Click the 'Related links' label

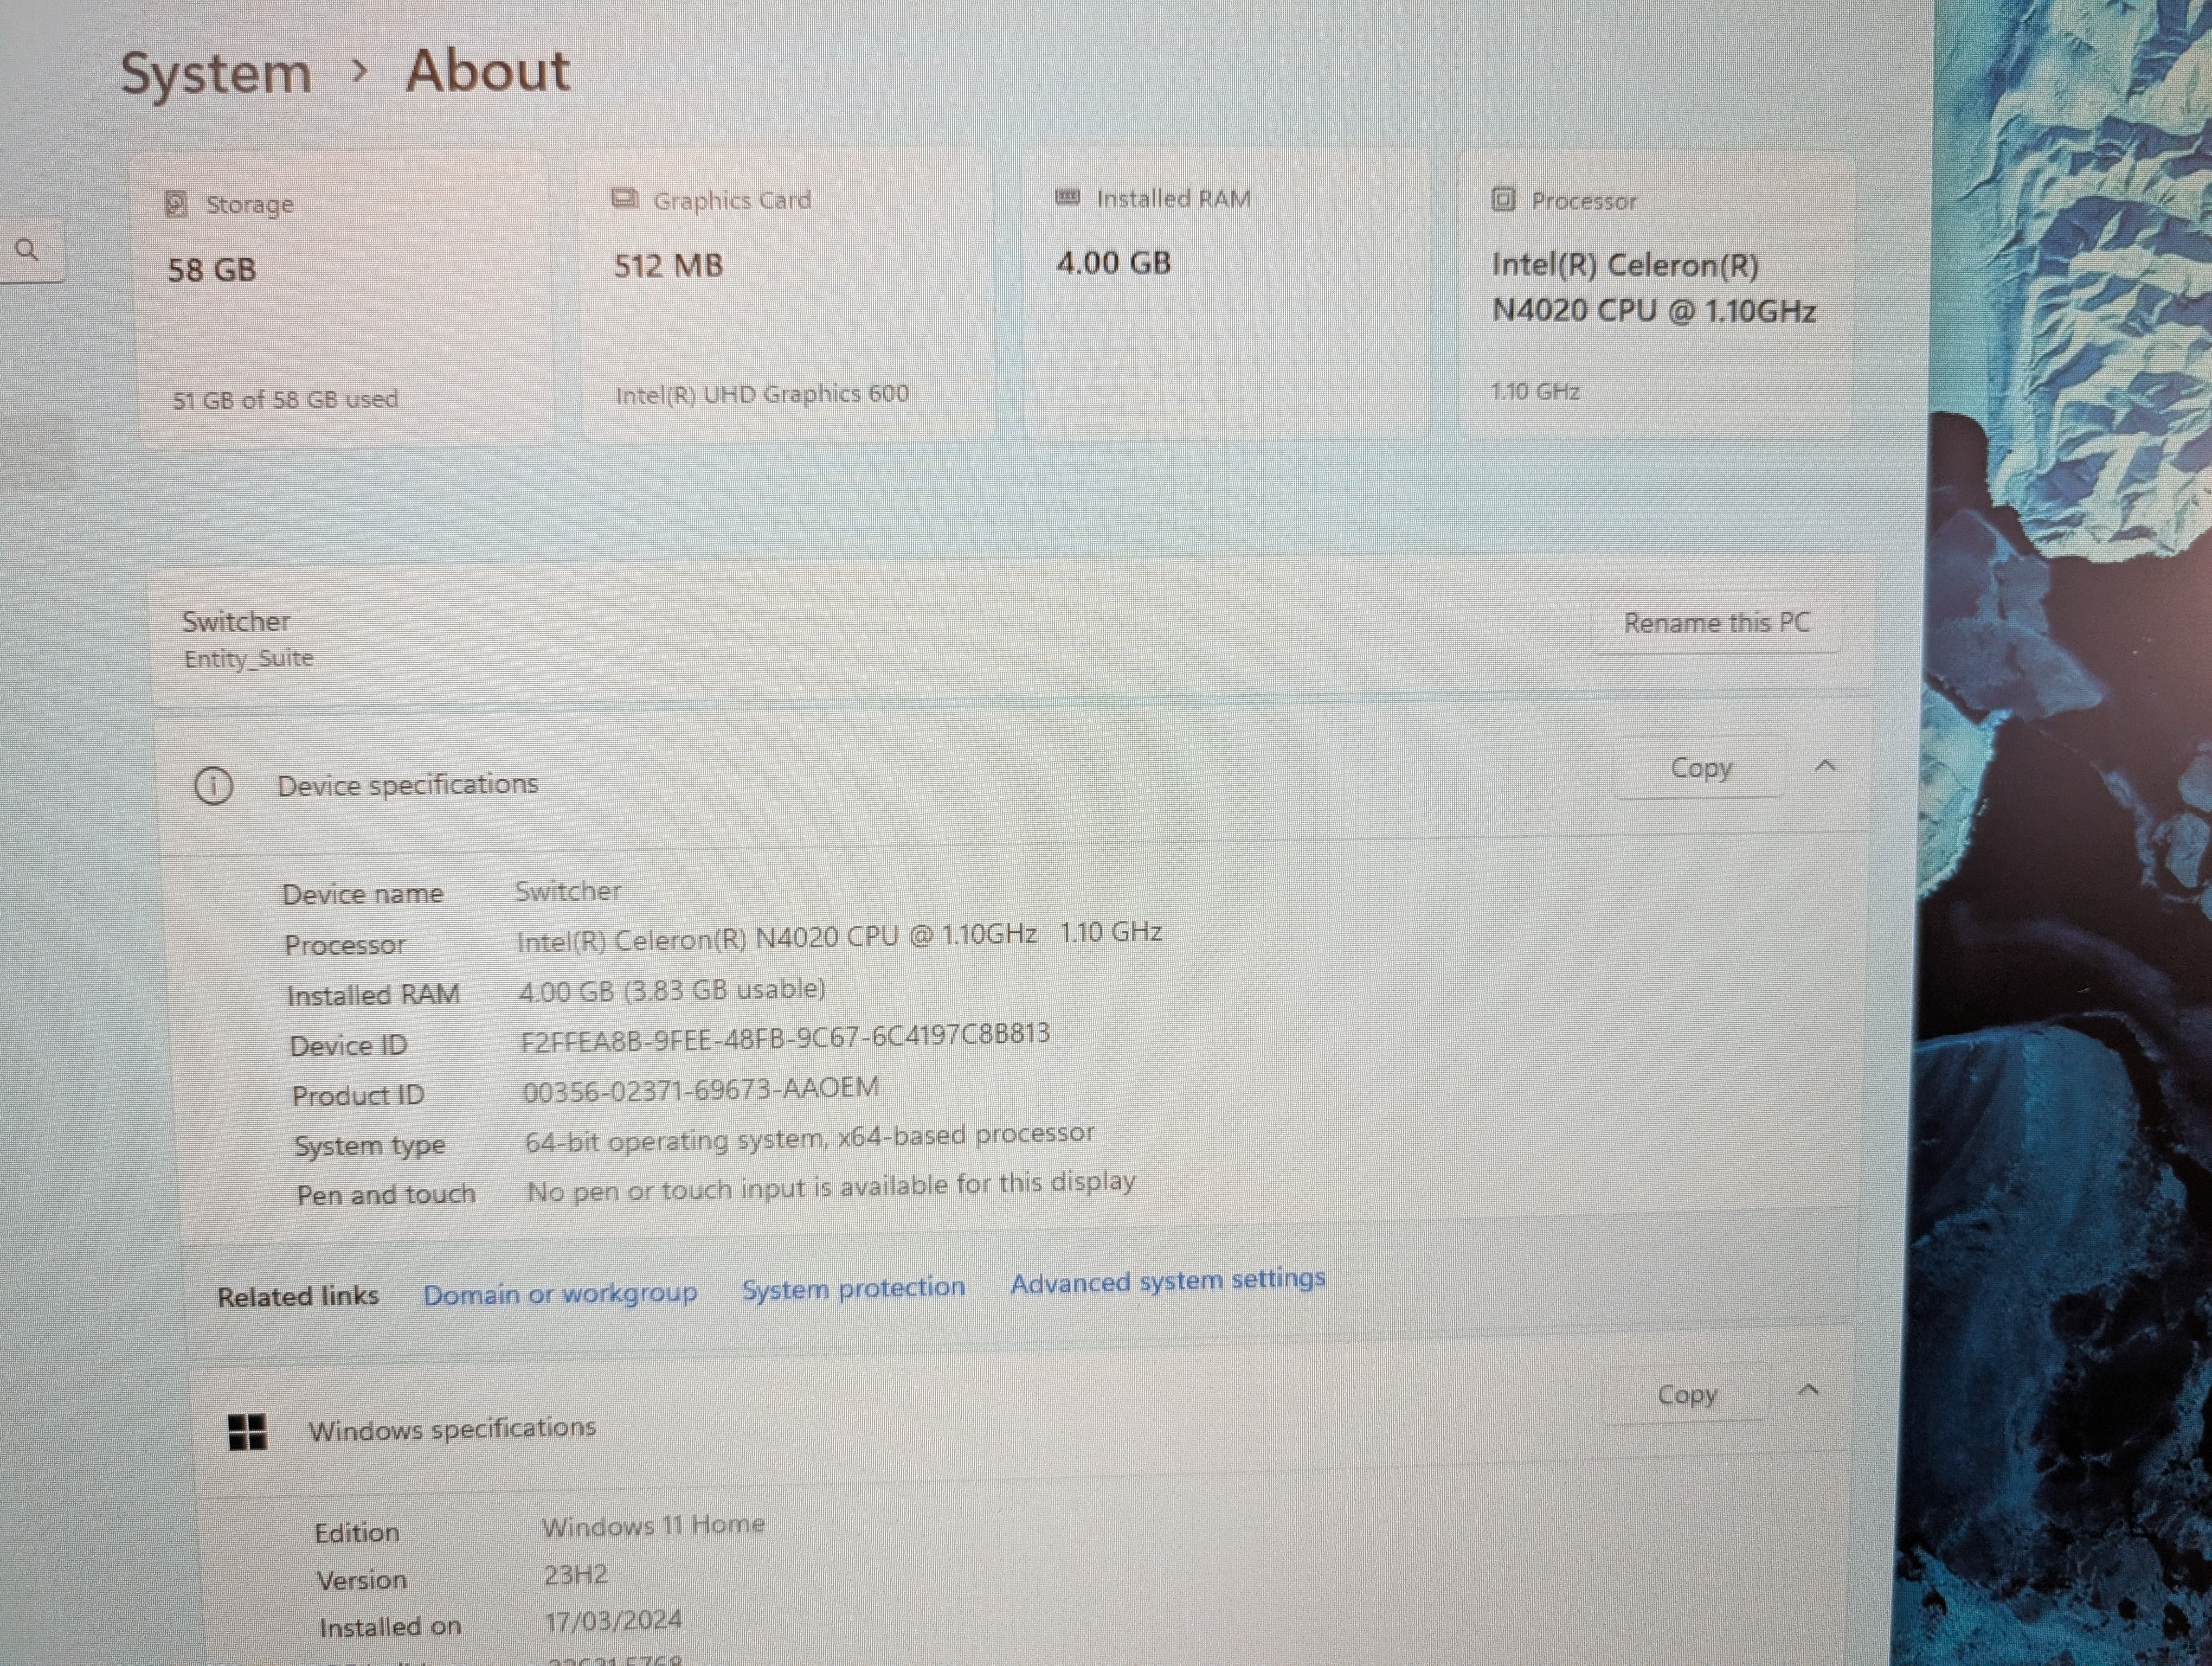298,1297
